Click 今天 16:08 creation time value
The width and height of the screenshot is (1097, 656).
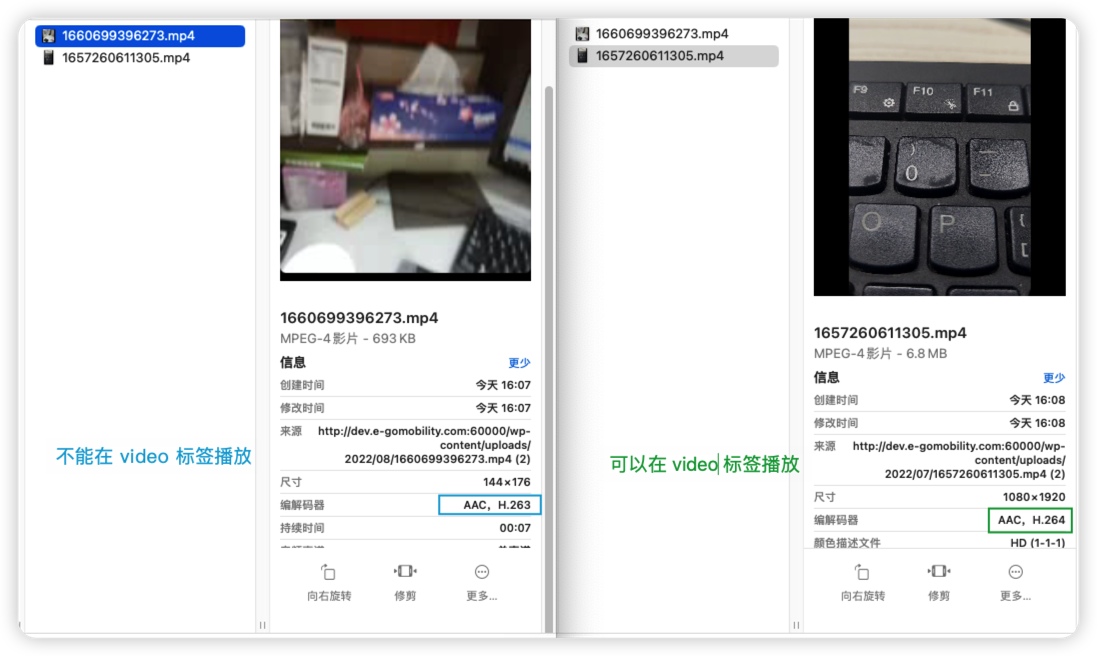1038,400
